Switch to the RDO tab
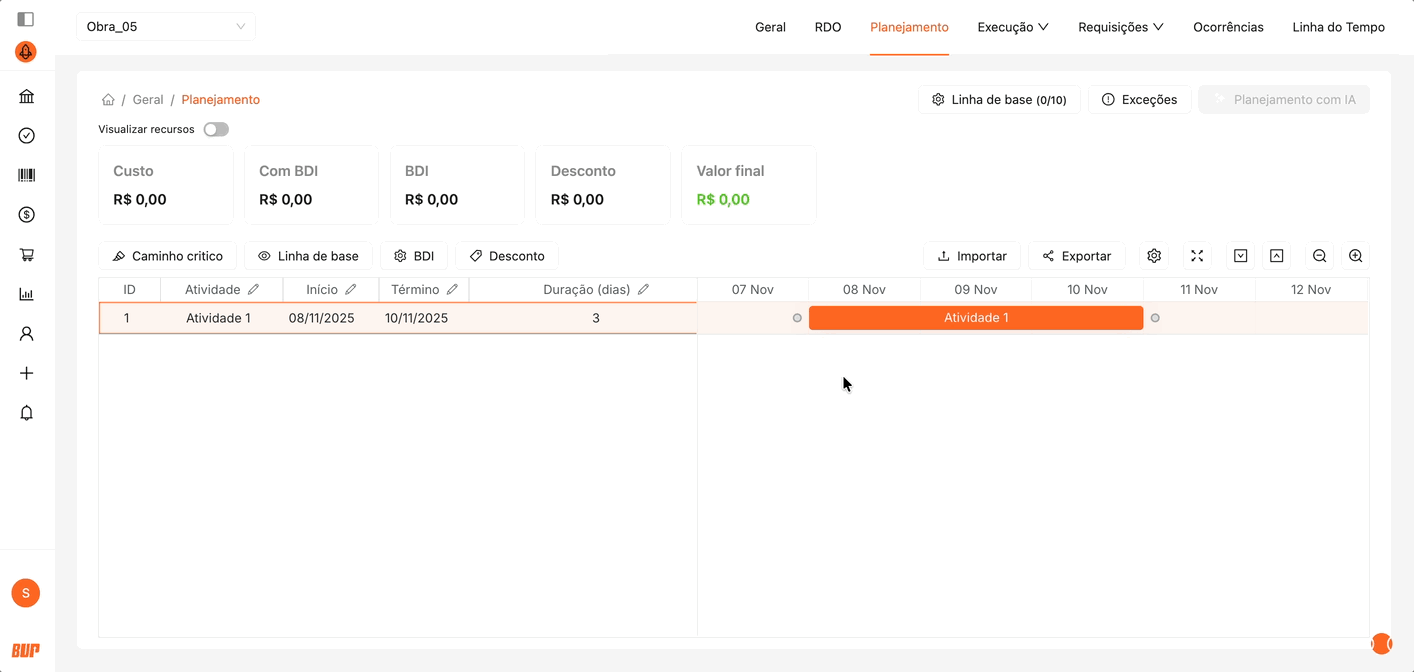The image size is (1414, 672). (x=827, y=27)
